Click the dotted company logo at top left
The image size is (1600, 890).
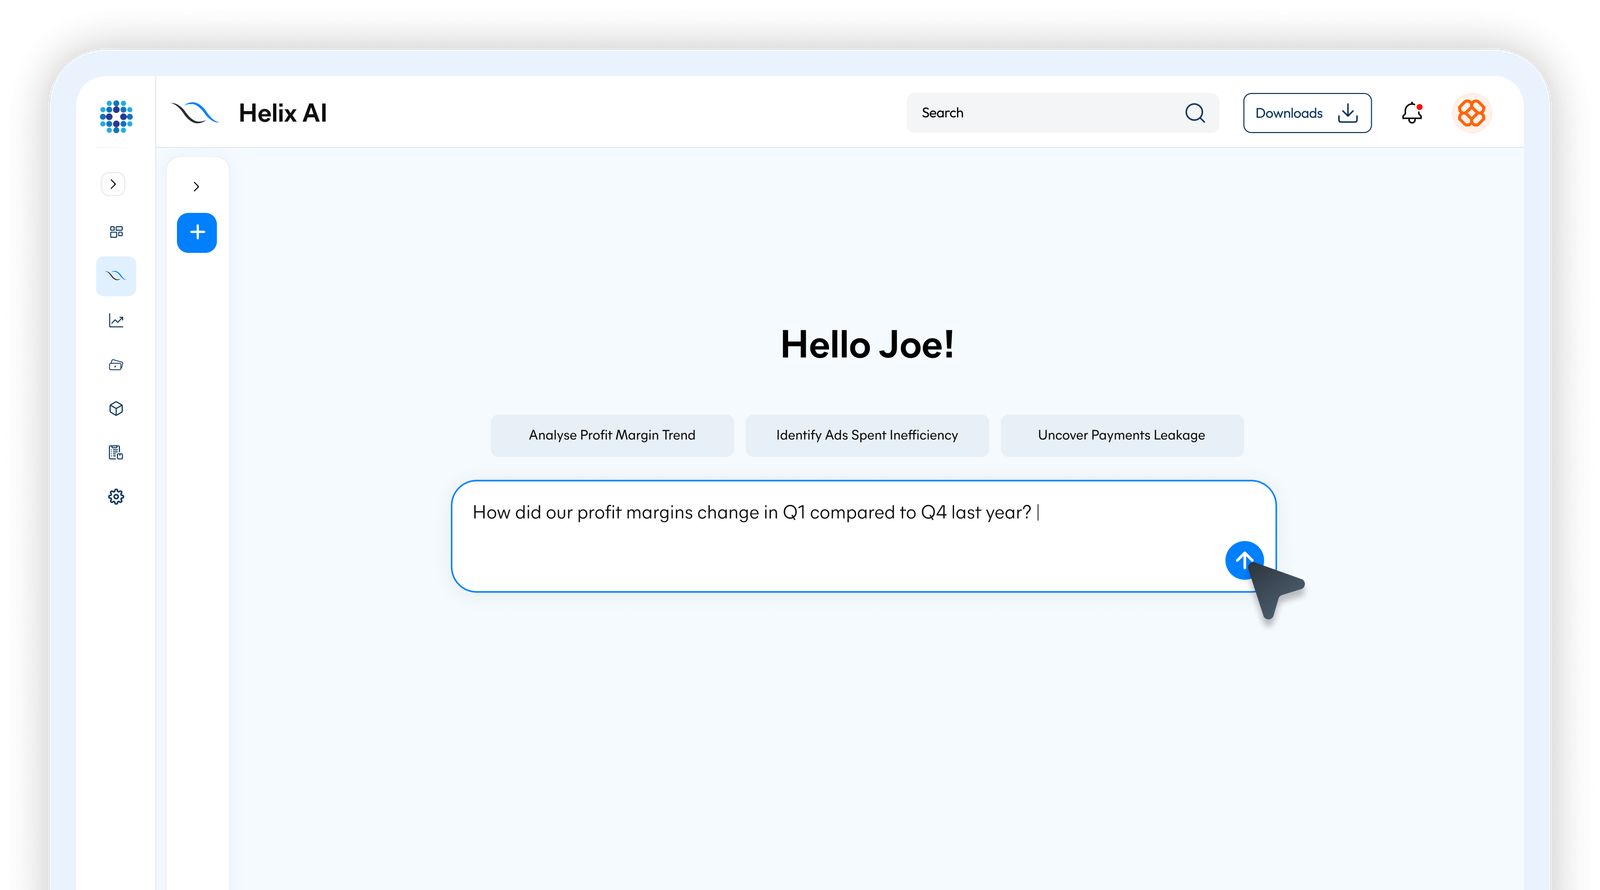116,116
